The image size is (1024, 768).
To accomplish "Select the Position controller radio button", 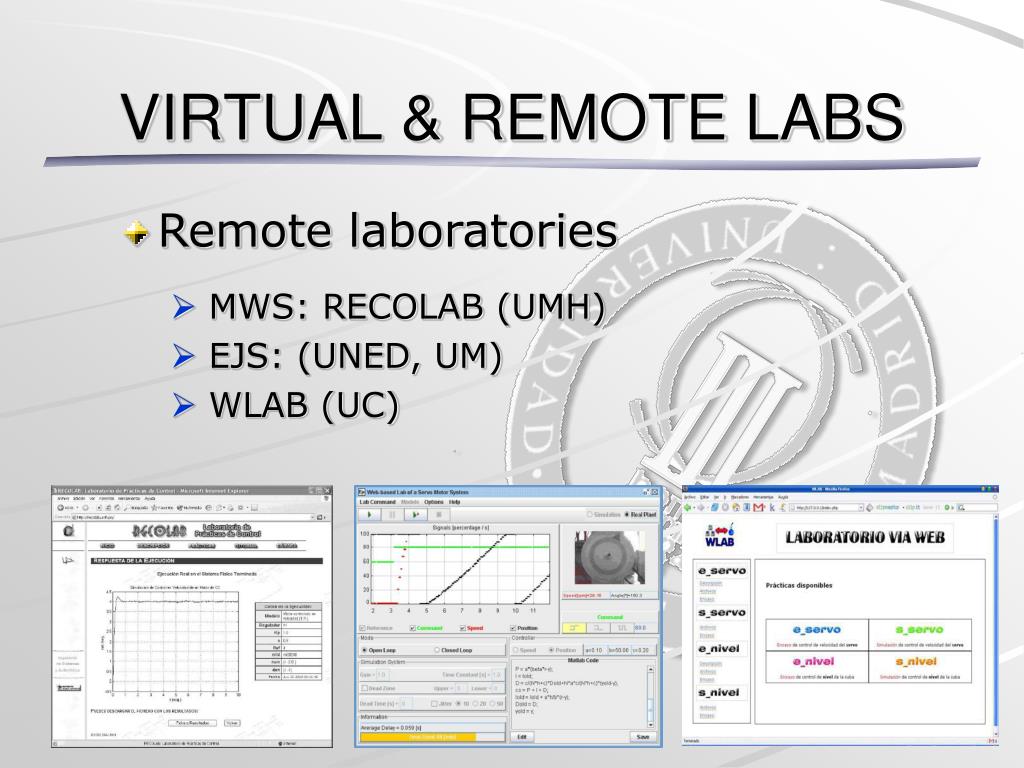I will pos(552,650).
